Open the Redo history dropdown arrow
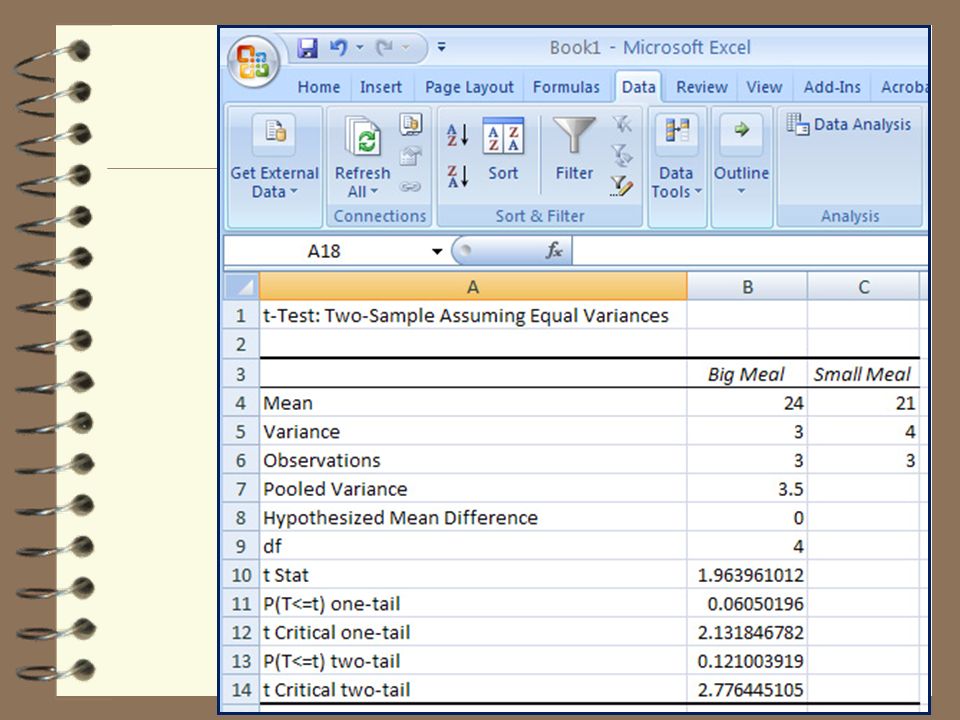Image resolution: width=960 pixels, height=720 pixels. [406, 47]
